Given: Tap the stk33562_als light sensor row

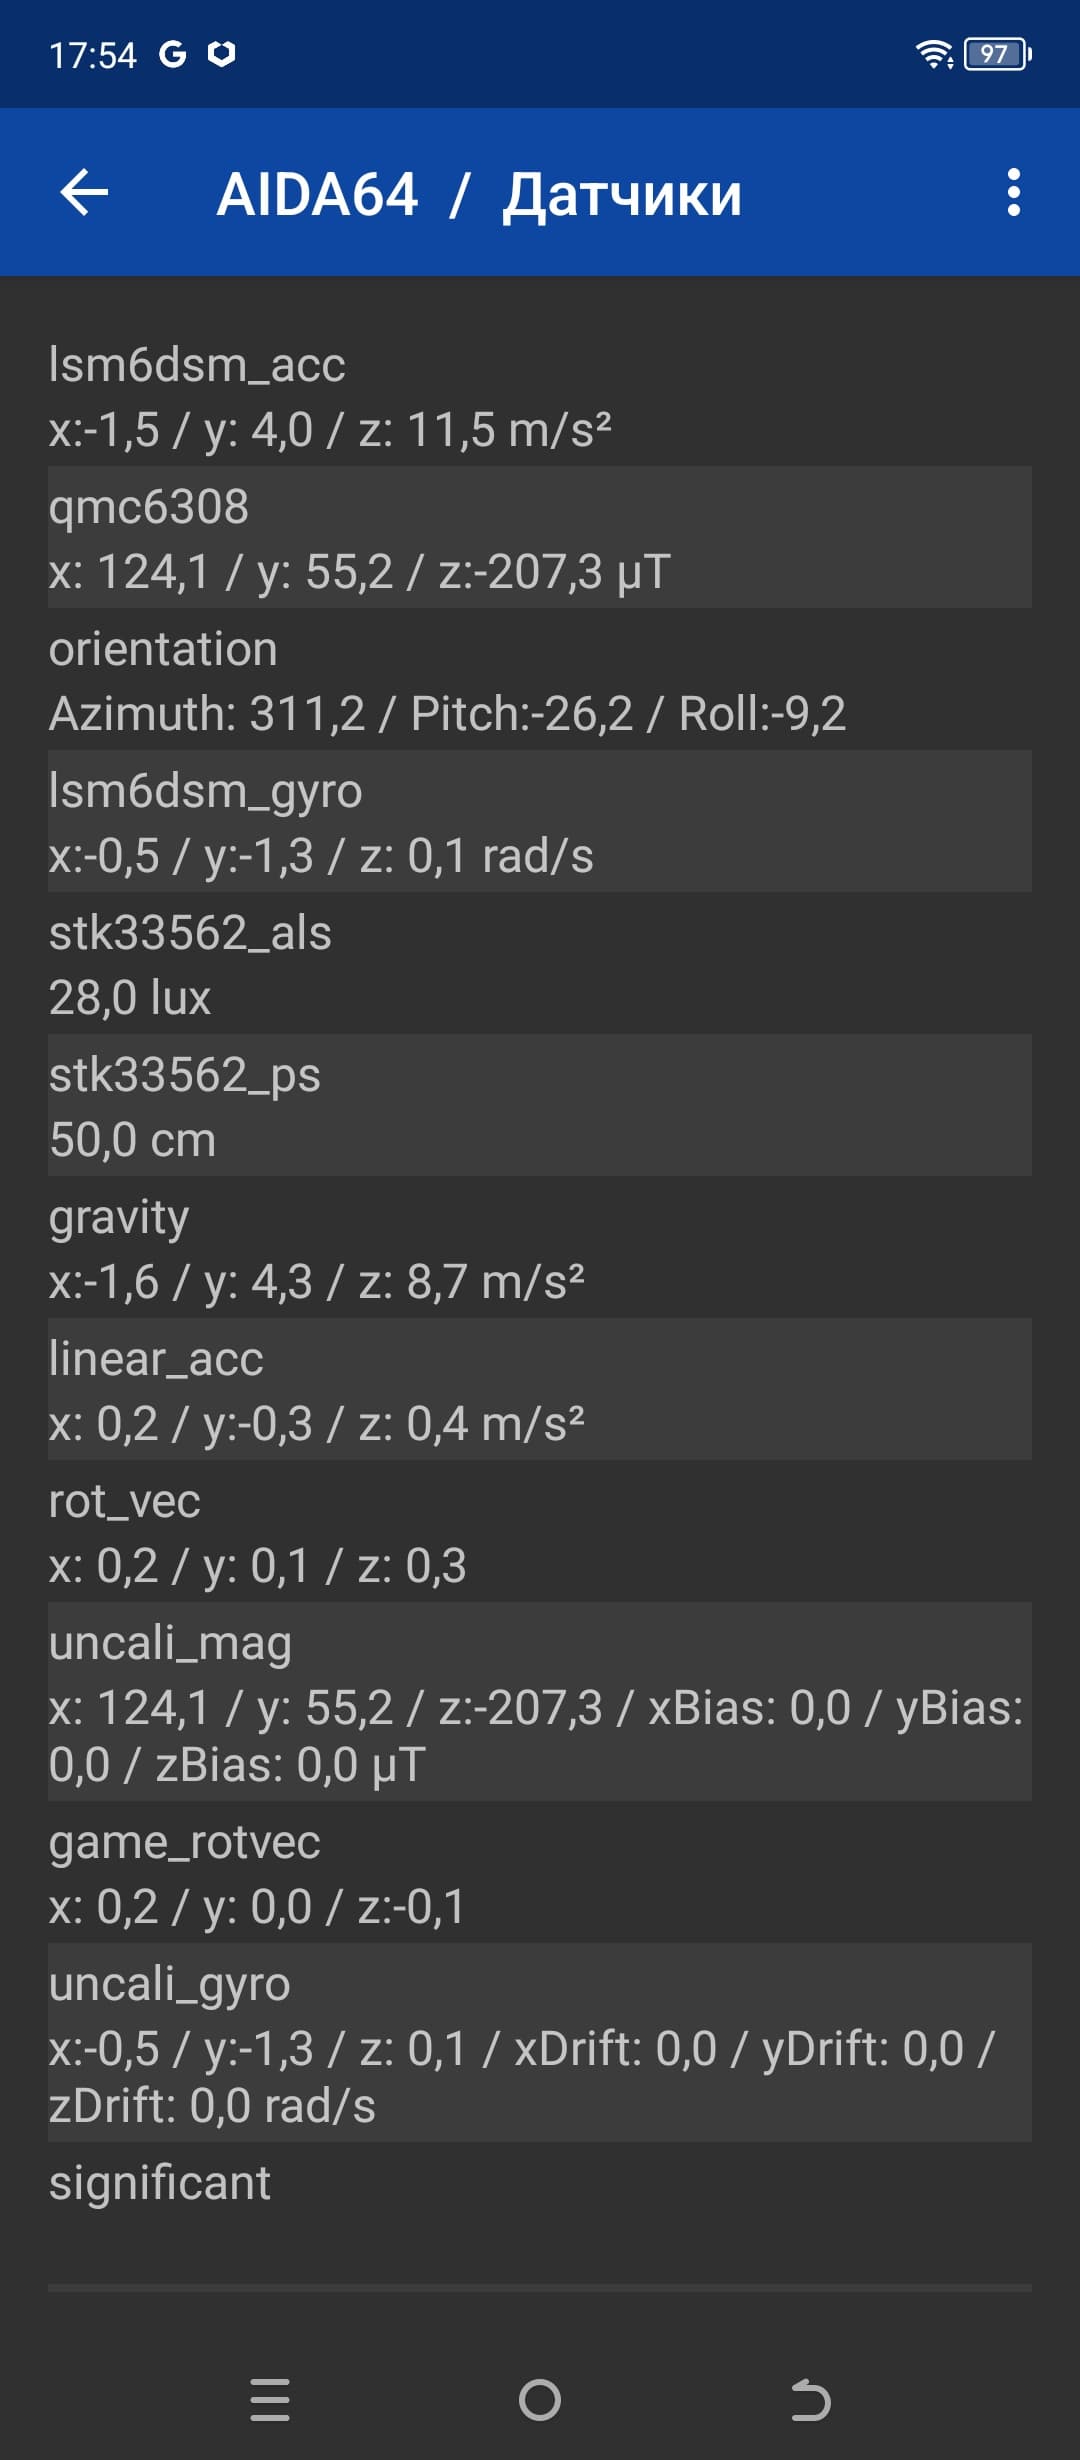Looking at the screenshot, I should (x=540, y=964).
